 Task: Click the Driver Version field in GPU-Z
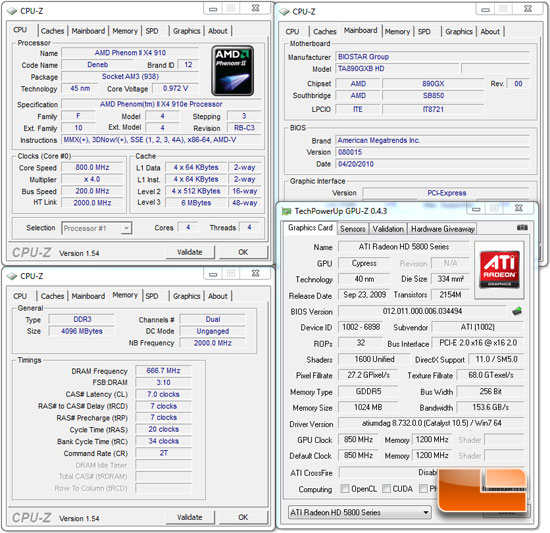[431, 423]
